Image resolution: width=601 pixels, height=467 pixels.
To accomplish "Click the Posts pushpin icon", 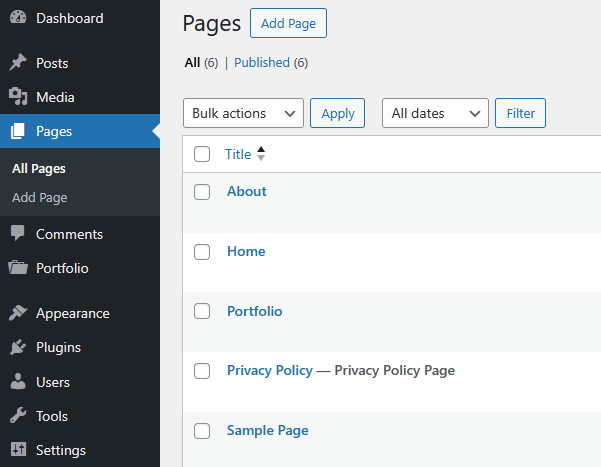I will click(18, 63).
